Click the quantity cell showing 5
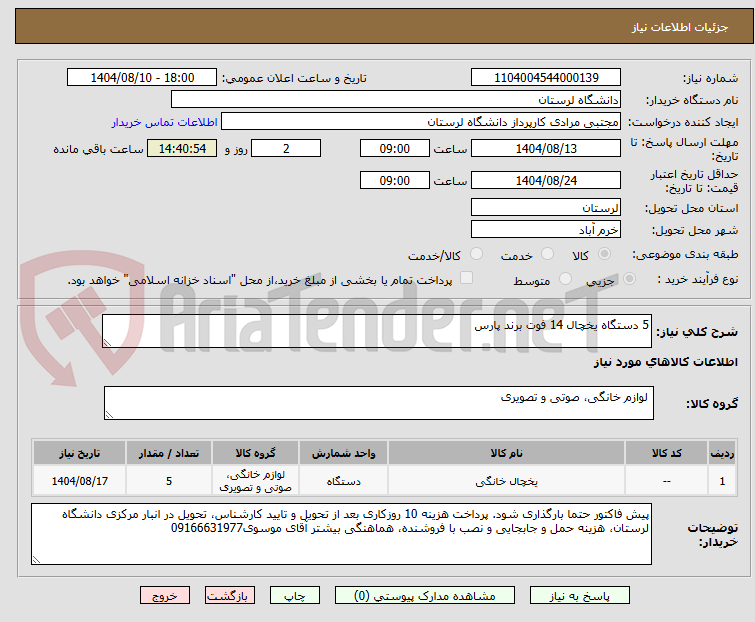The width and height of the screenshot is (755, 622). tap(169, 481)
